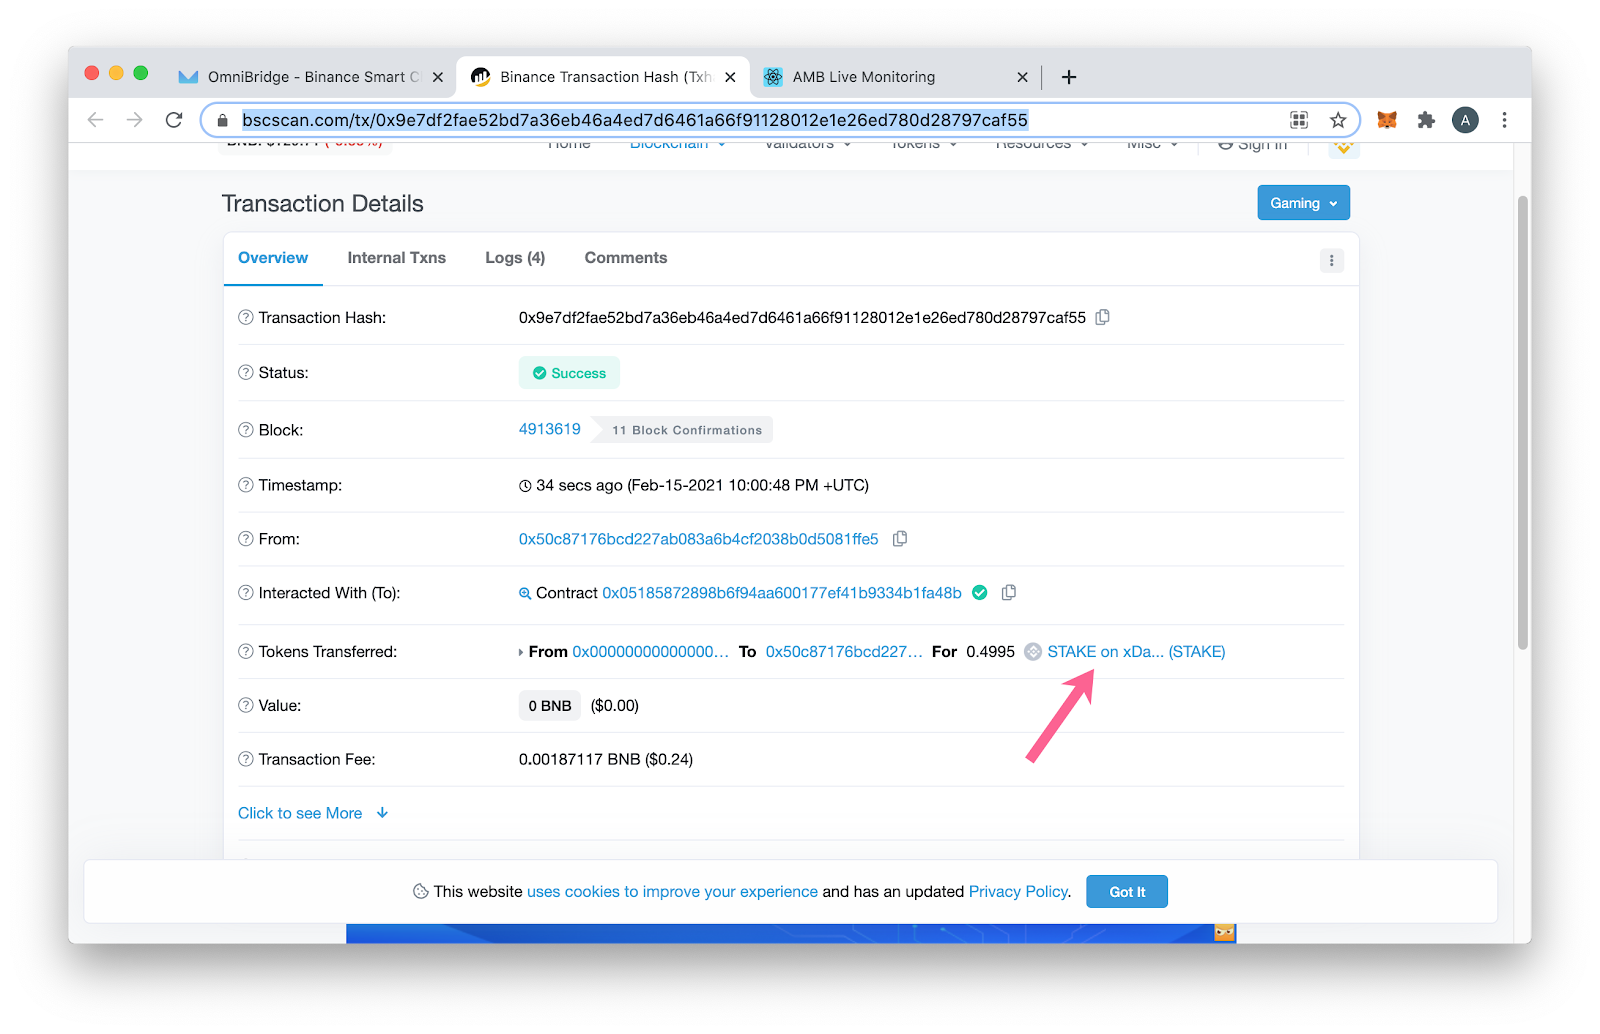Open the Extensions puzzle icon
The width and height of the screenshot is (1600, 1034).
click(1426, 120)
